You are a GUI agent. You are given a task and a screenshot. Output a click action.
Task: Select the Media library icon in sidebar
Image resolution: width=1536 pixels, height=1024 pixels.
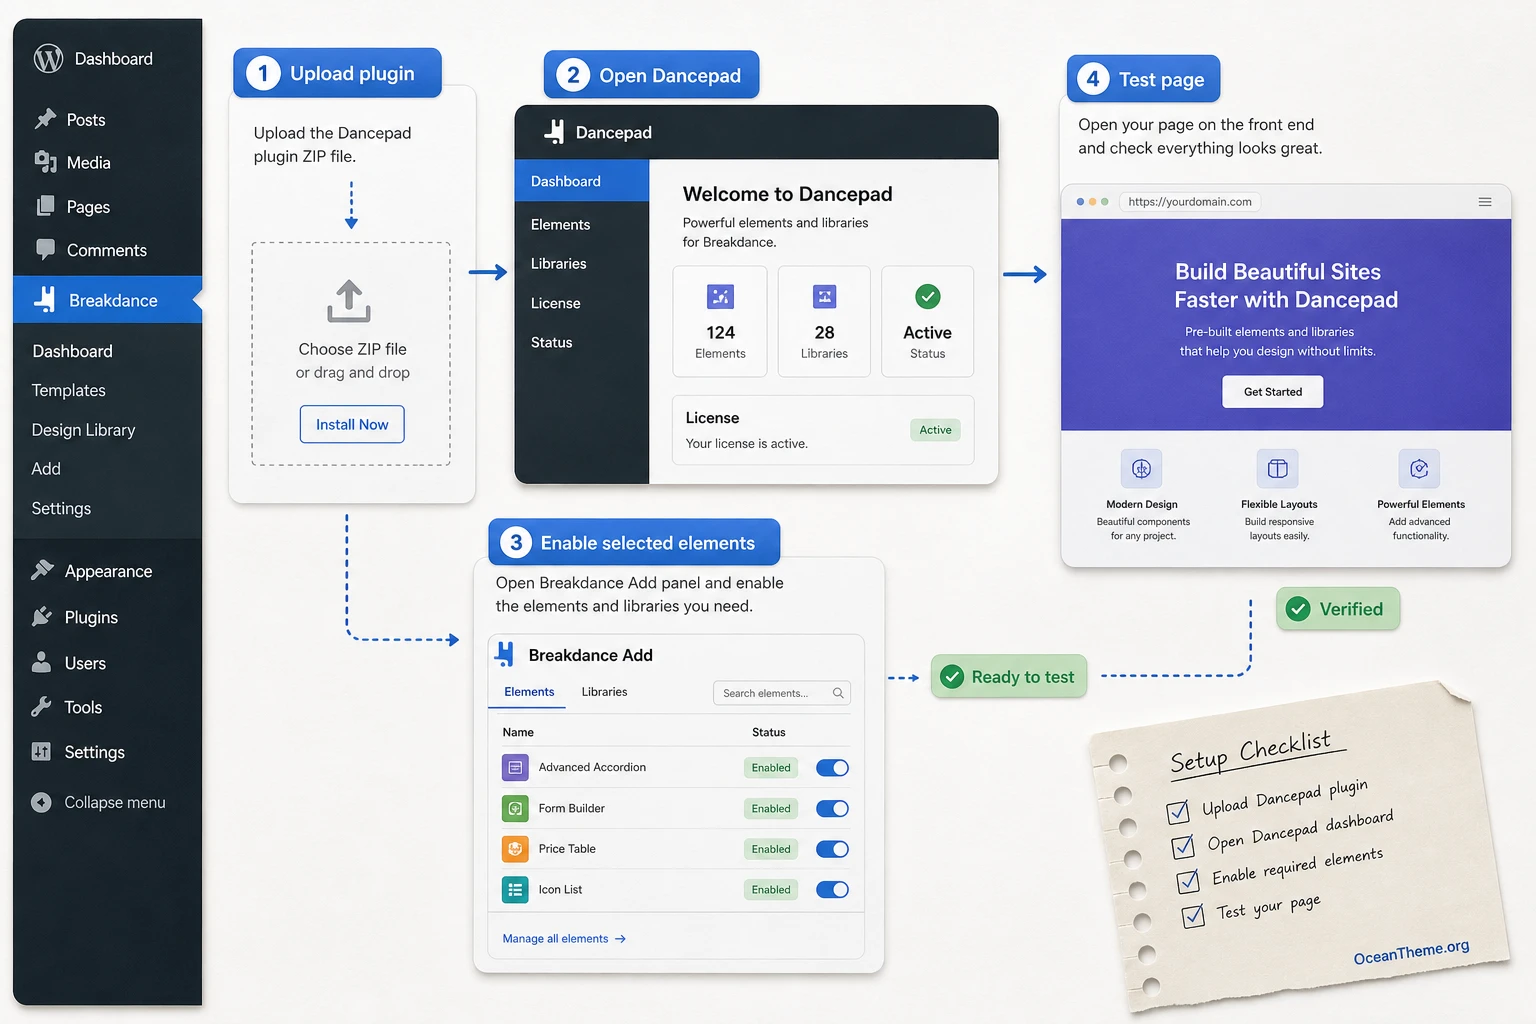click(45, 162)
